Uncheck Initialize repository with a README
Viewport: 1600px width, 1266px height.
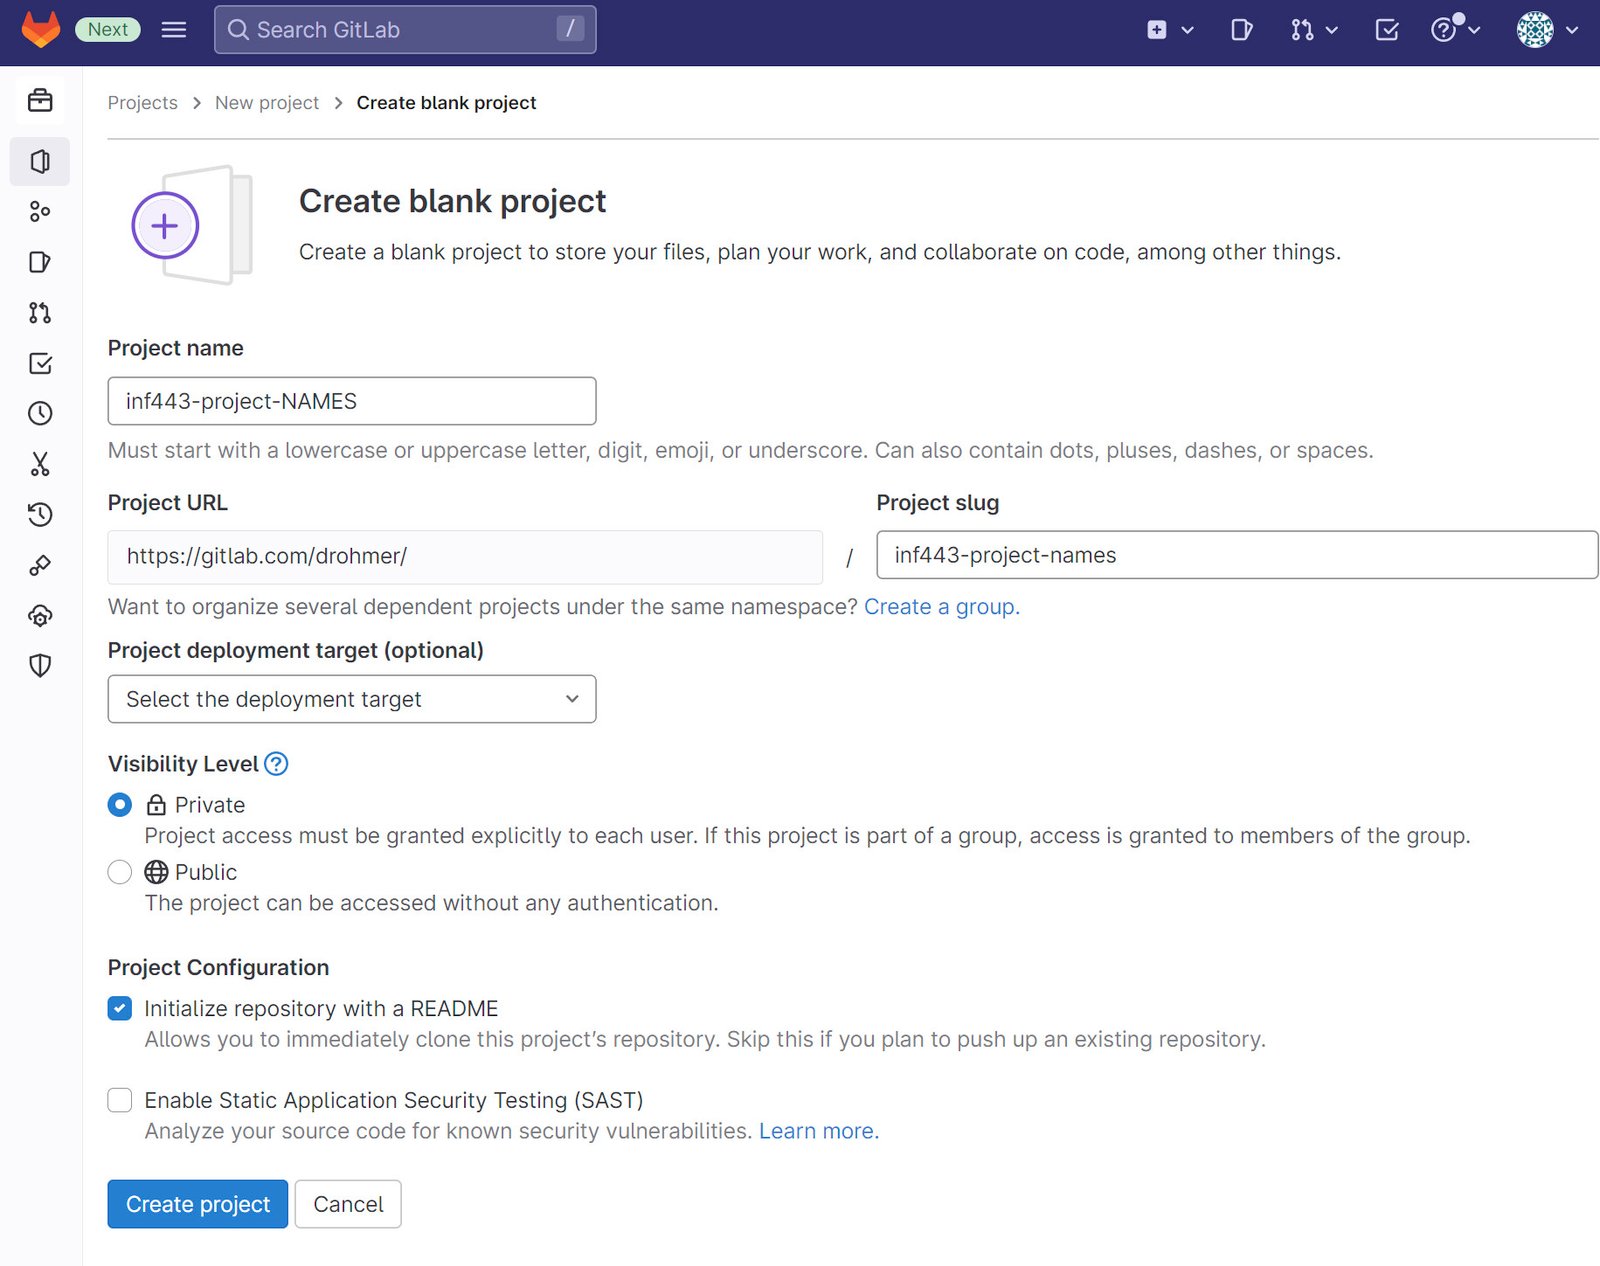[119, 1008]
